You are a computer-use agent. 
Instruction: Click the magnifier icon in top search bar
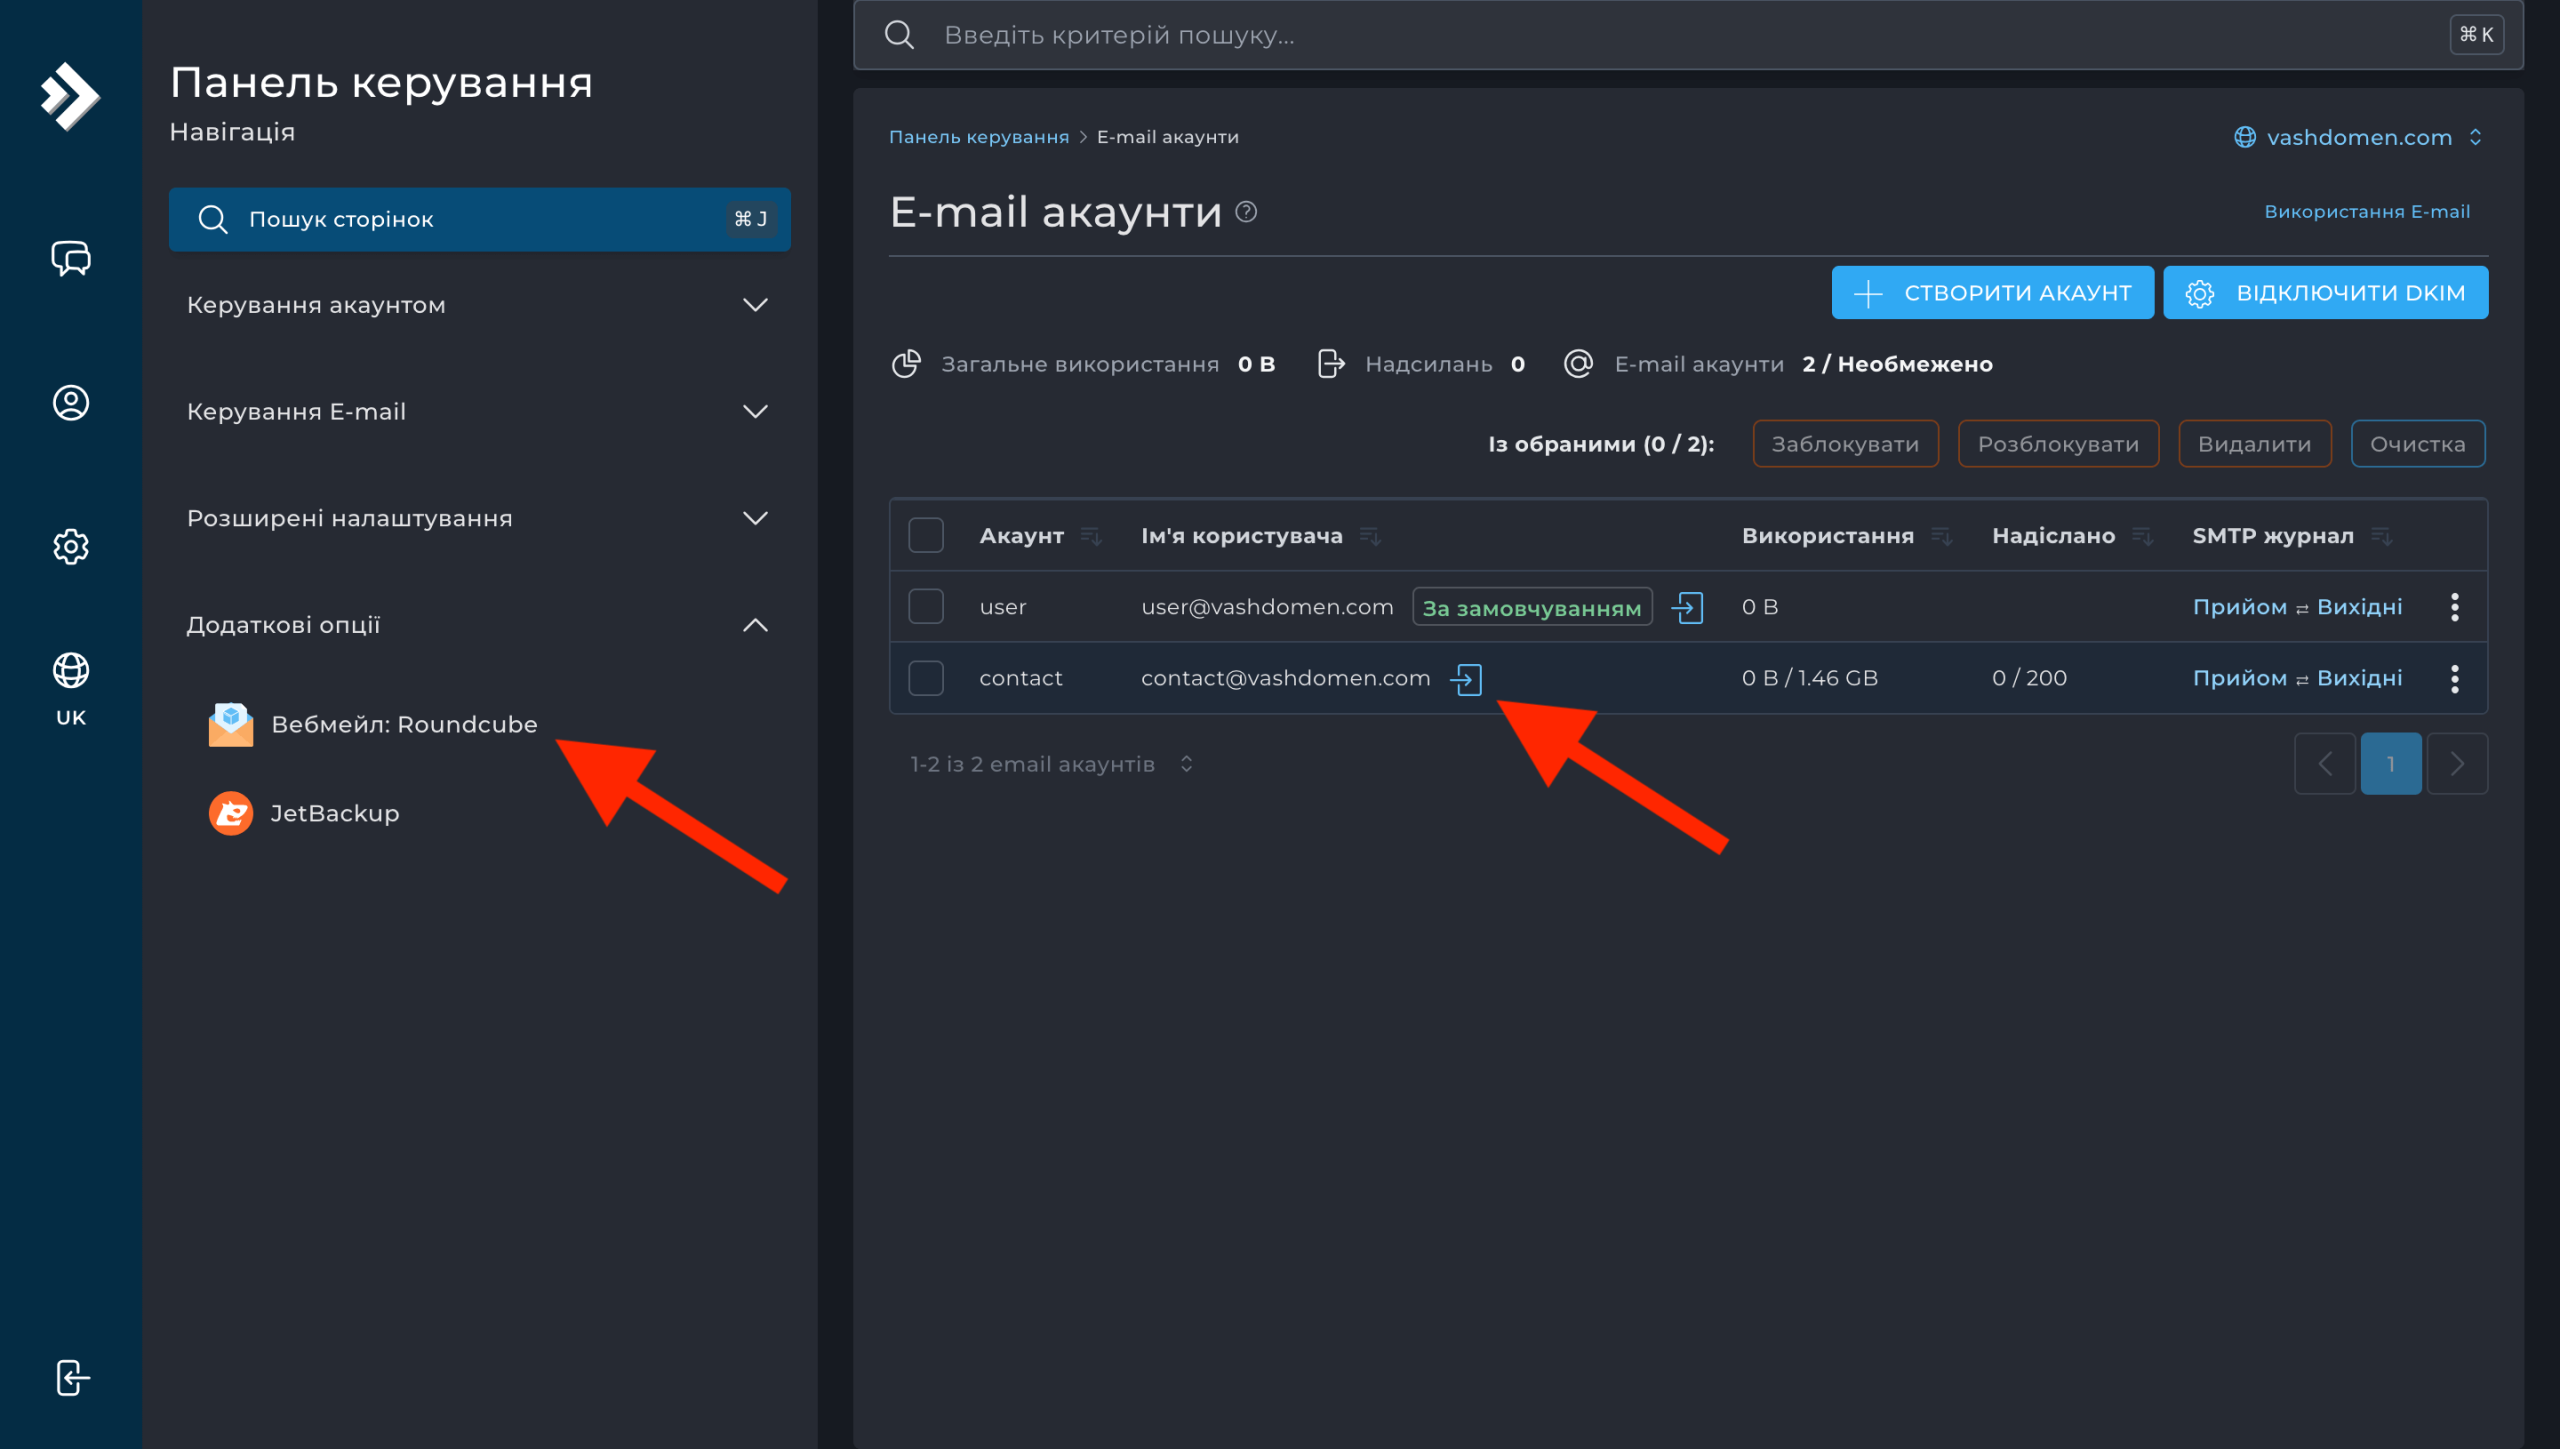899,35
